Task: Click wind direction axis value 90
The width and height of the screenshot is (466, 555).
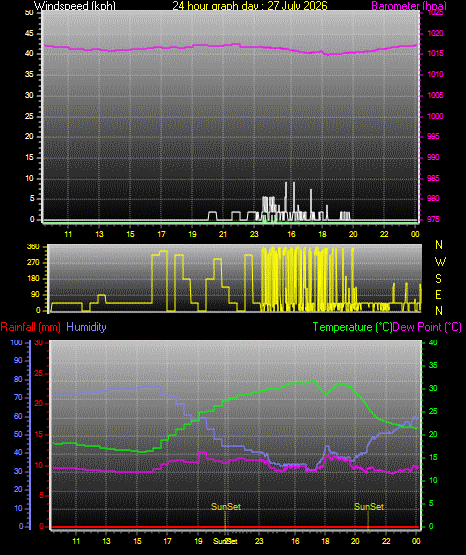Action: 36,294
